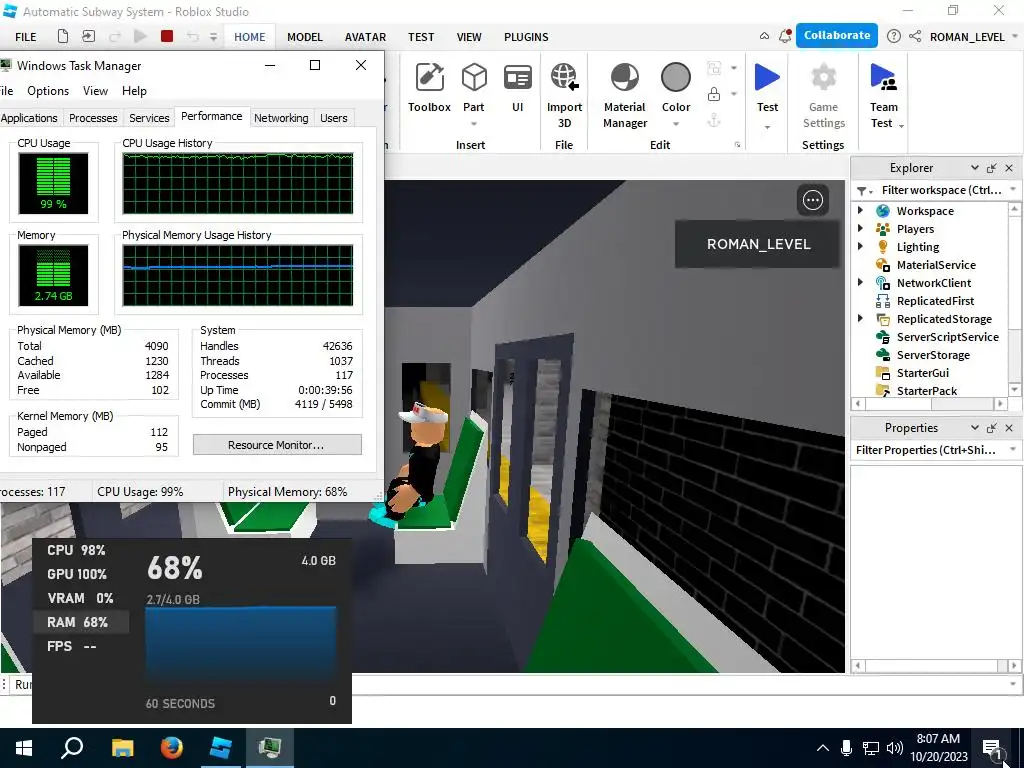Open the Properties panel options chevron

[x=974, y=428]
